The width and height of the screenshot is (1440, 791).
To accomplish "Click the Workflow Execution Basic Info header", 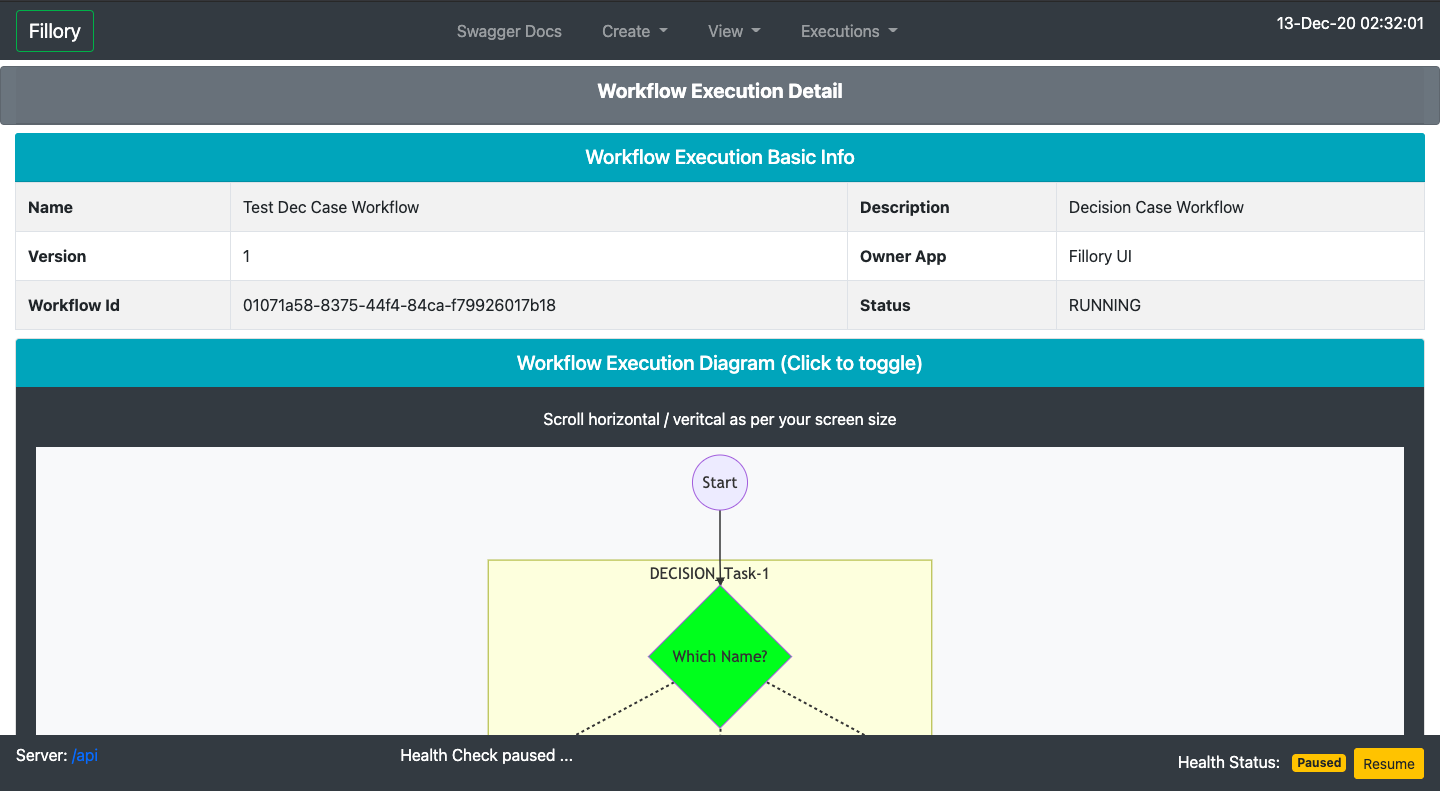I will [x=719, y=157].
